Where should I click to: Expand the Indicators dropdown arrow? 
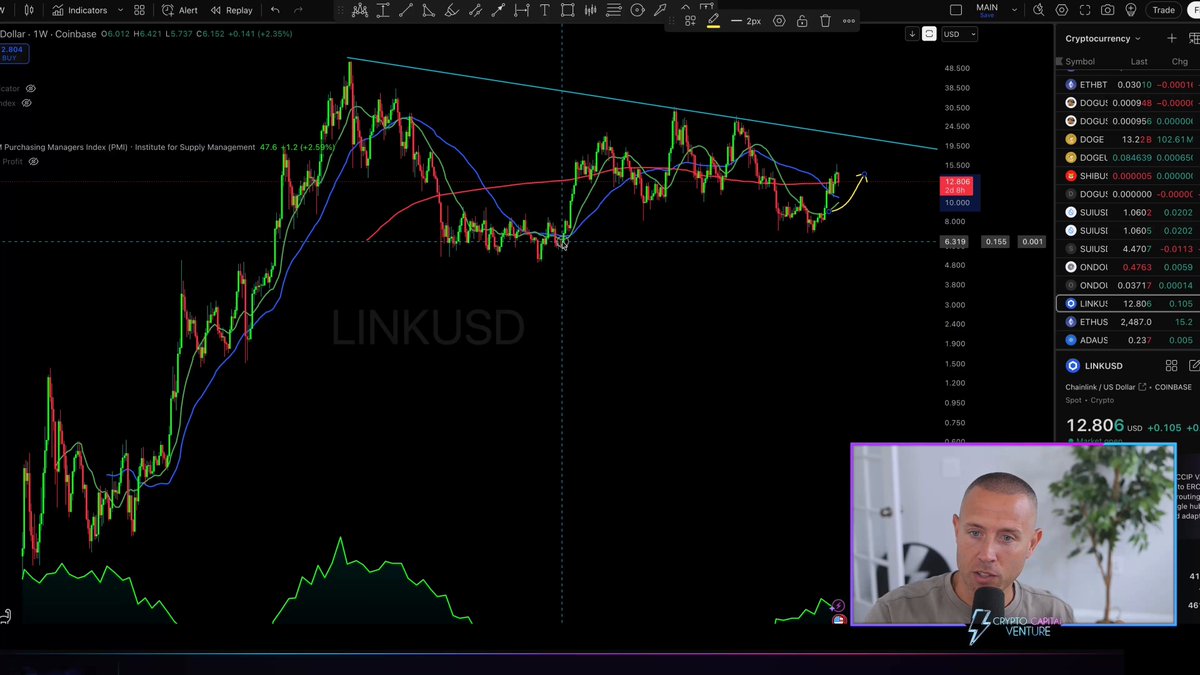click(121, 10)
